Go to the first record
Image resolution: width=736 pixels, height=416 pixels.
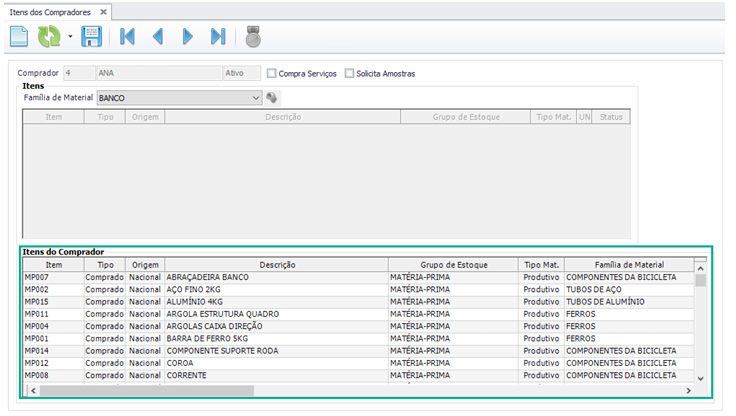(127, 37)
